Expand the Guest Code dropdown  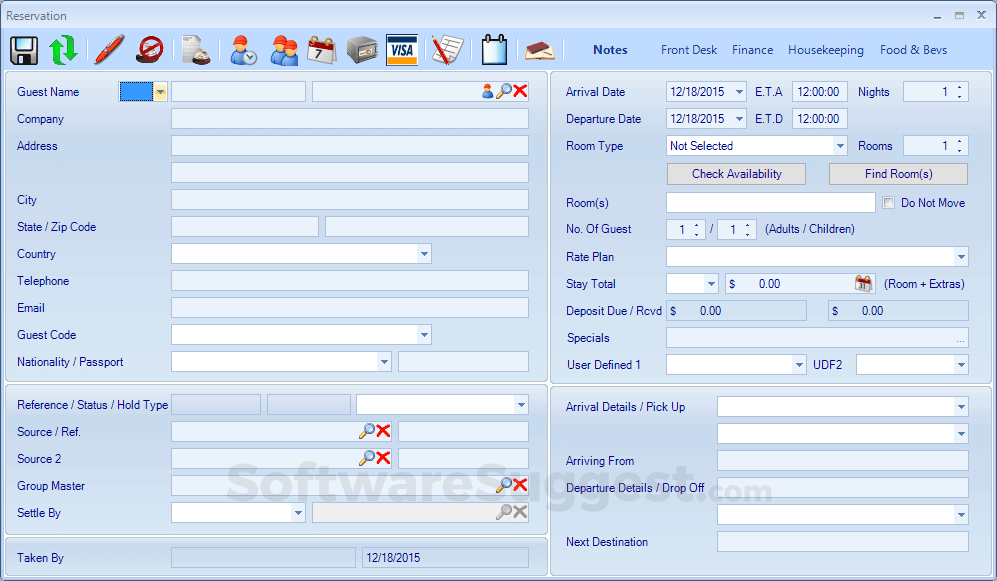(x=424, y=334)
